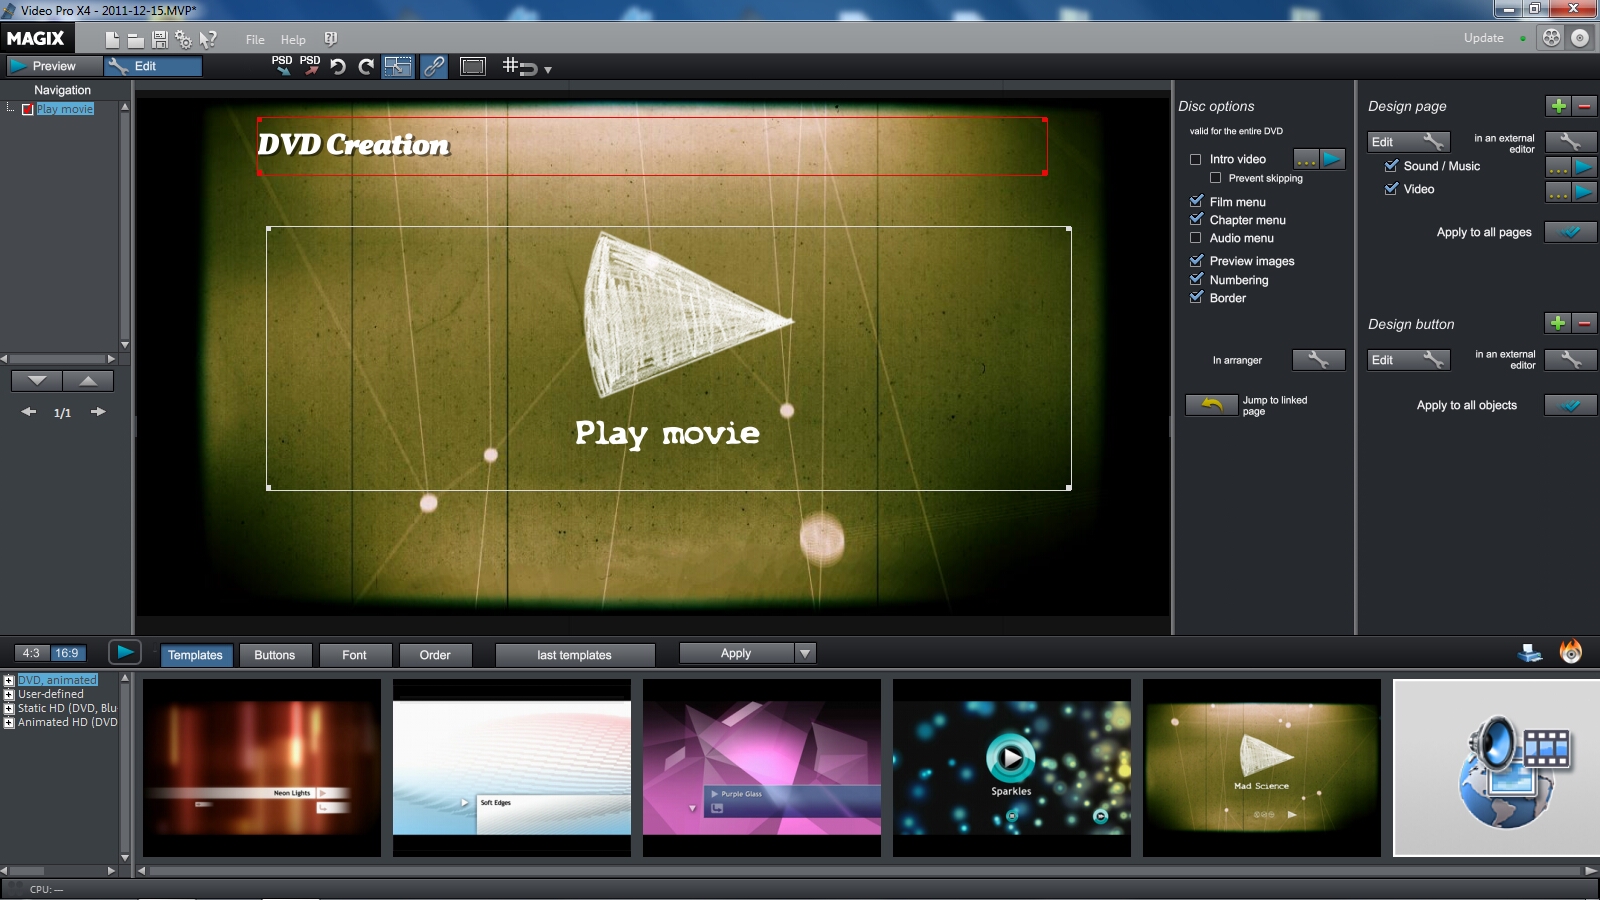This screenshot has height=900, width=1600.
Task: Enable the Audio menu checkbox
Action: [1195, 238]
